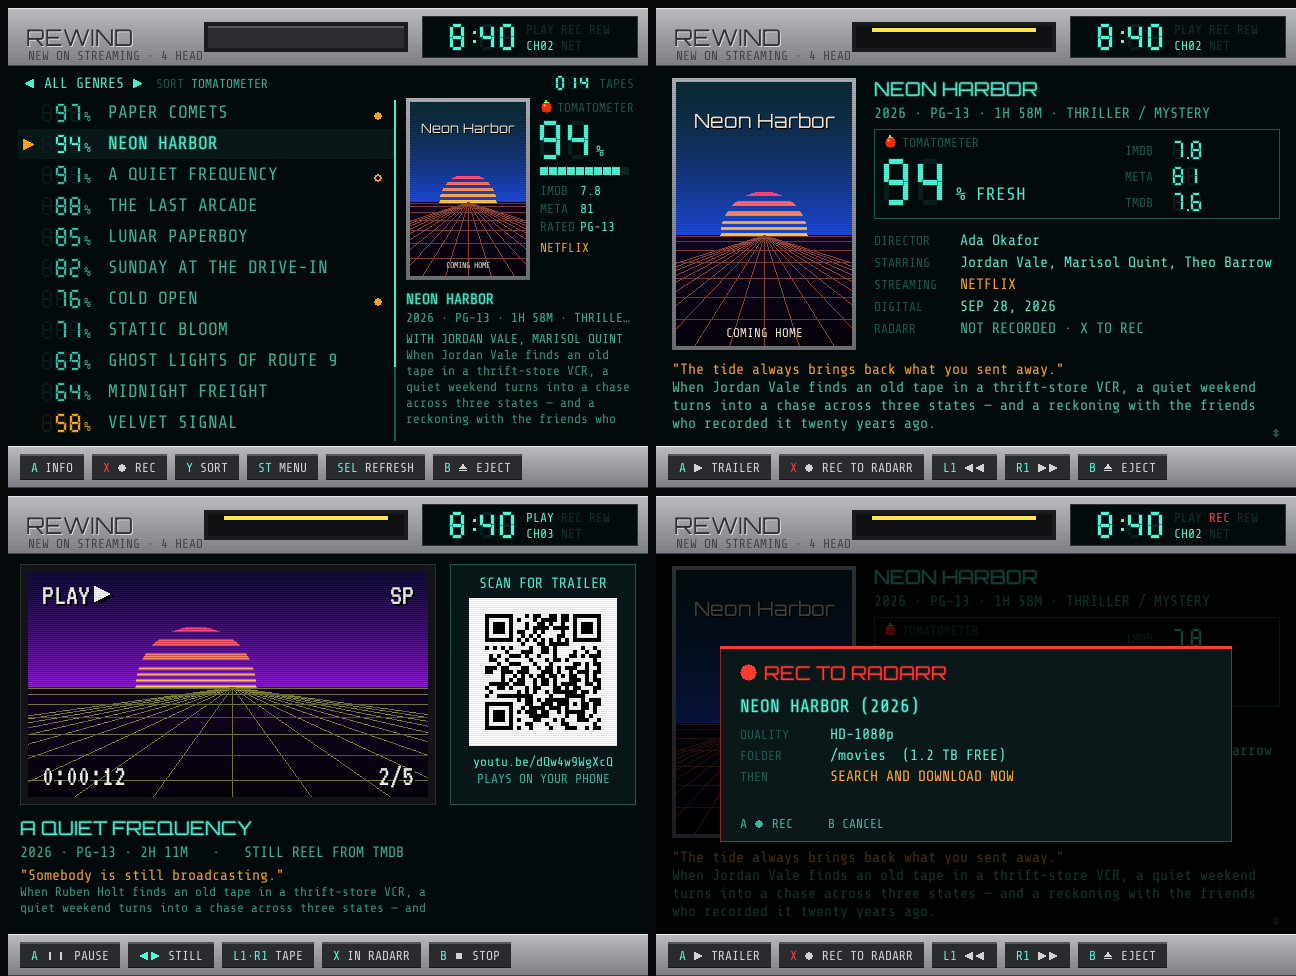This screenshot has height=976, width=1296.
Task: Click the hollow radar ring on A QUIET FREQUENCY
Action: [378, 178]
